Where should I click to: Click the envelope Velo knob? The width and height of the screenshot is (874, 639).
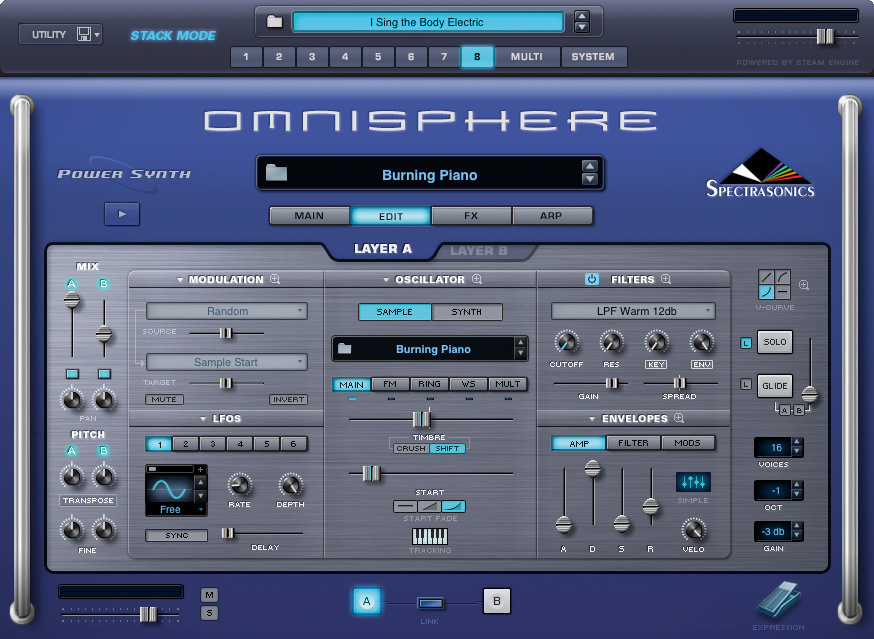693,529
